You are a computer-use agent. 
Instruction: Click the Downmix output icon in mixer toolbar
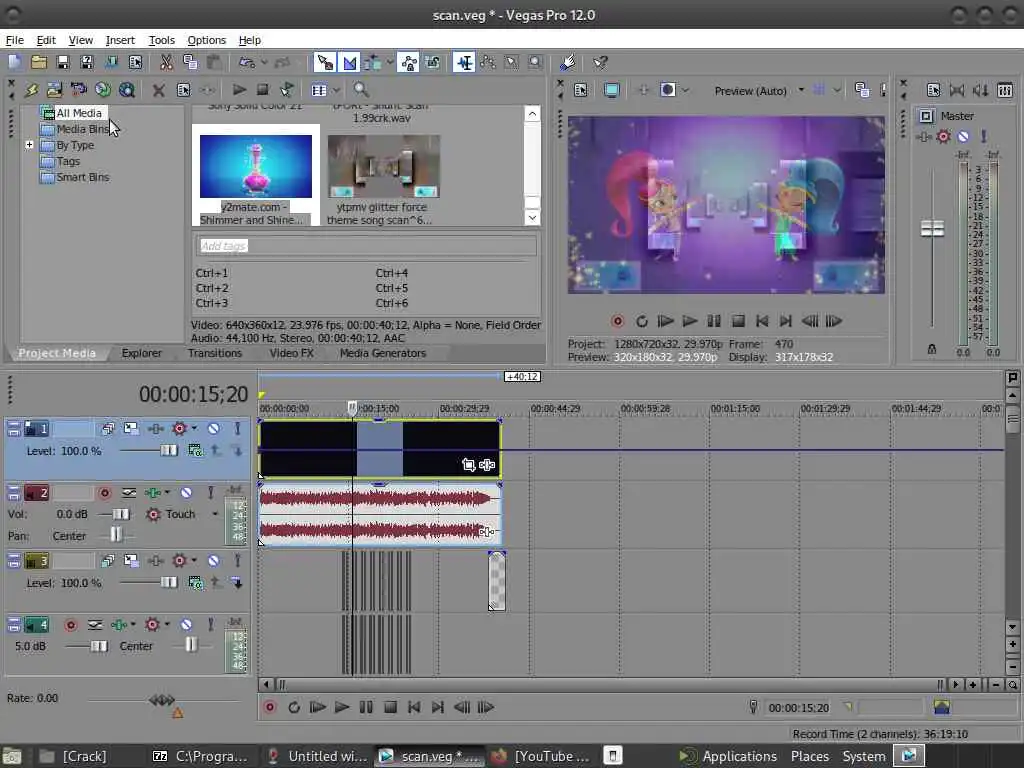[x=957, y=90]
